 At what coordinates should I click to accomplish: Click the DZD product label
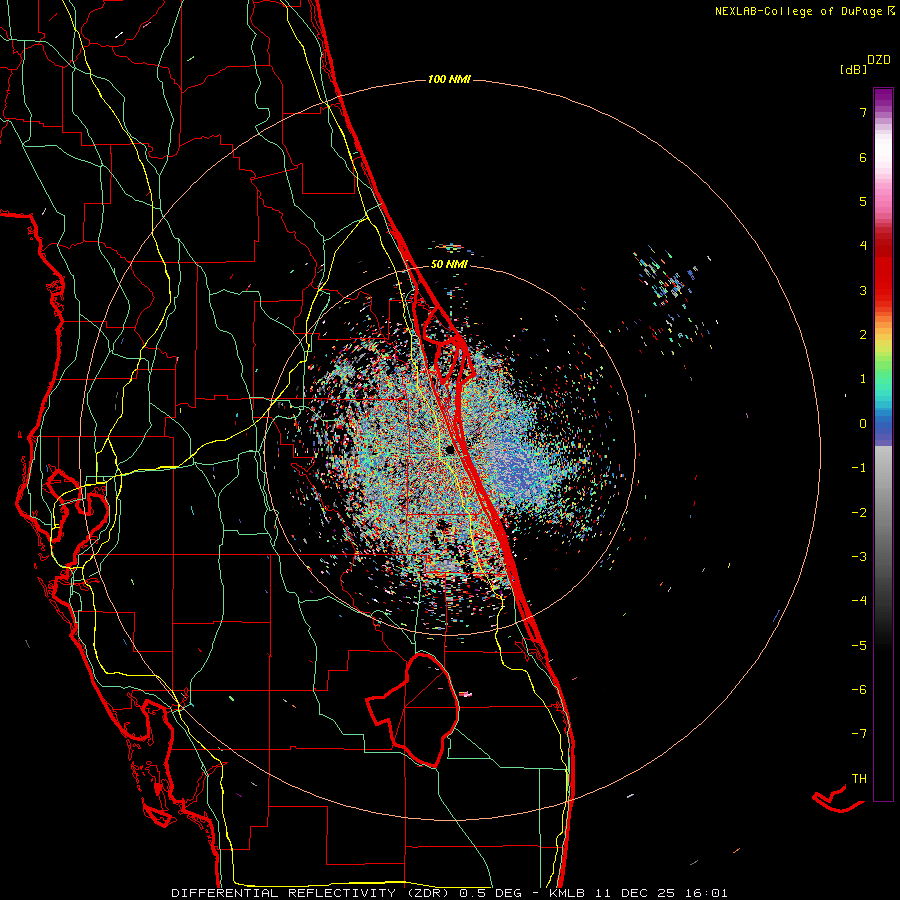coord(879,60)
